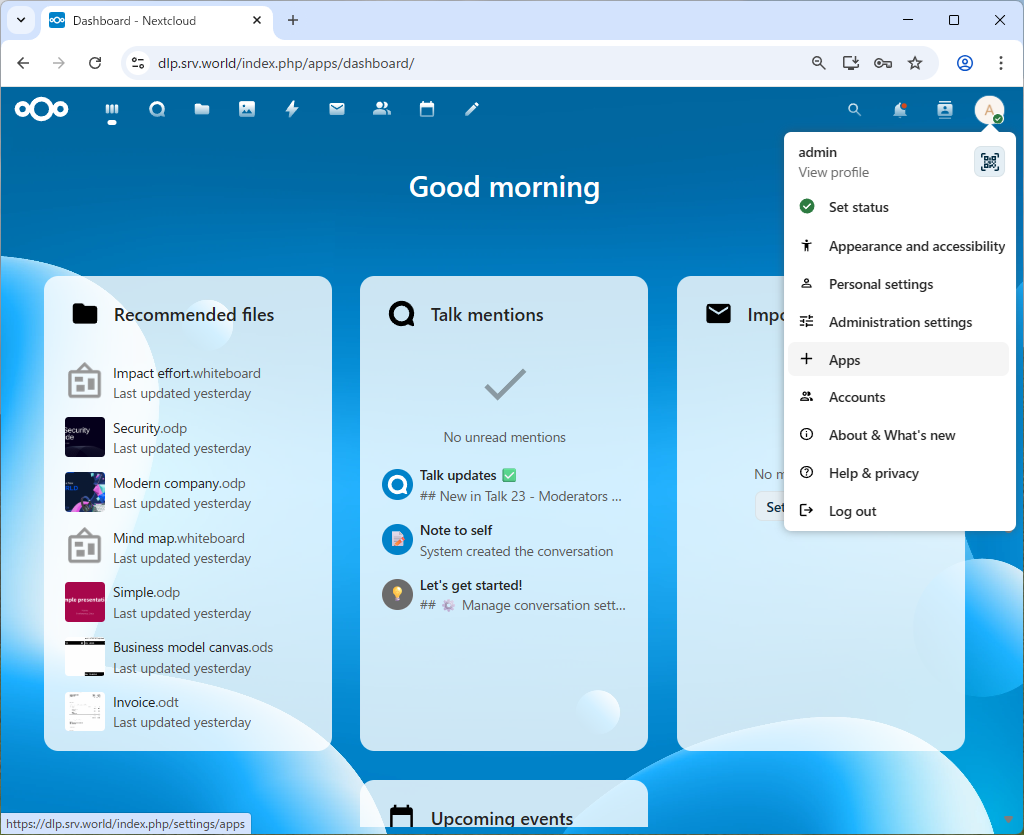Click the browser back arrow

(24, 63)
